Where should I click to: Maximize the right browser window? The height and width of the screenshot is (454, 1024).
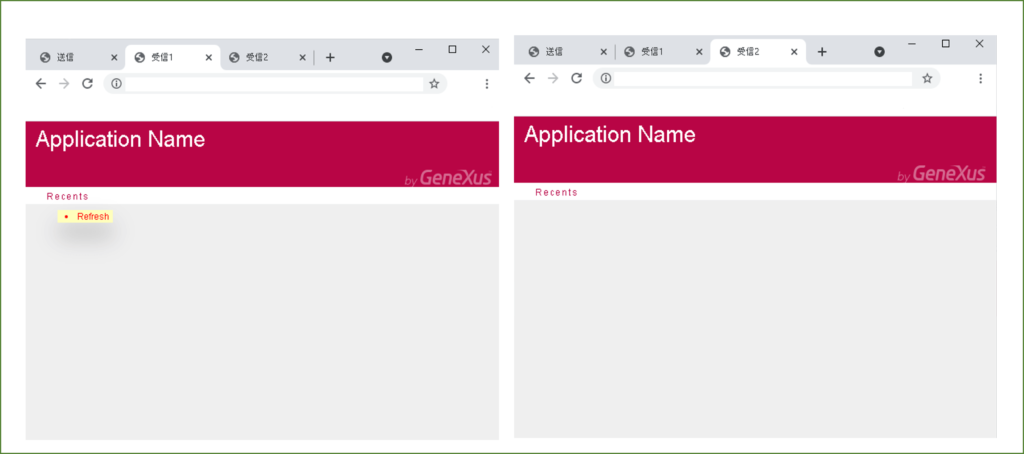click(x=946, y=44)
